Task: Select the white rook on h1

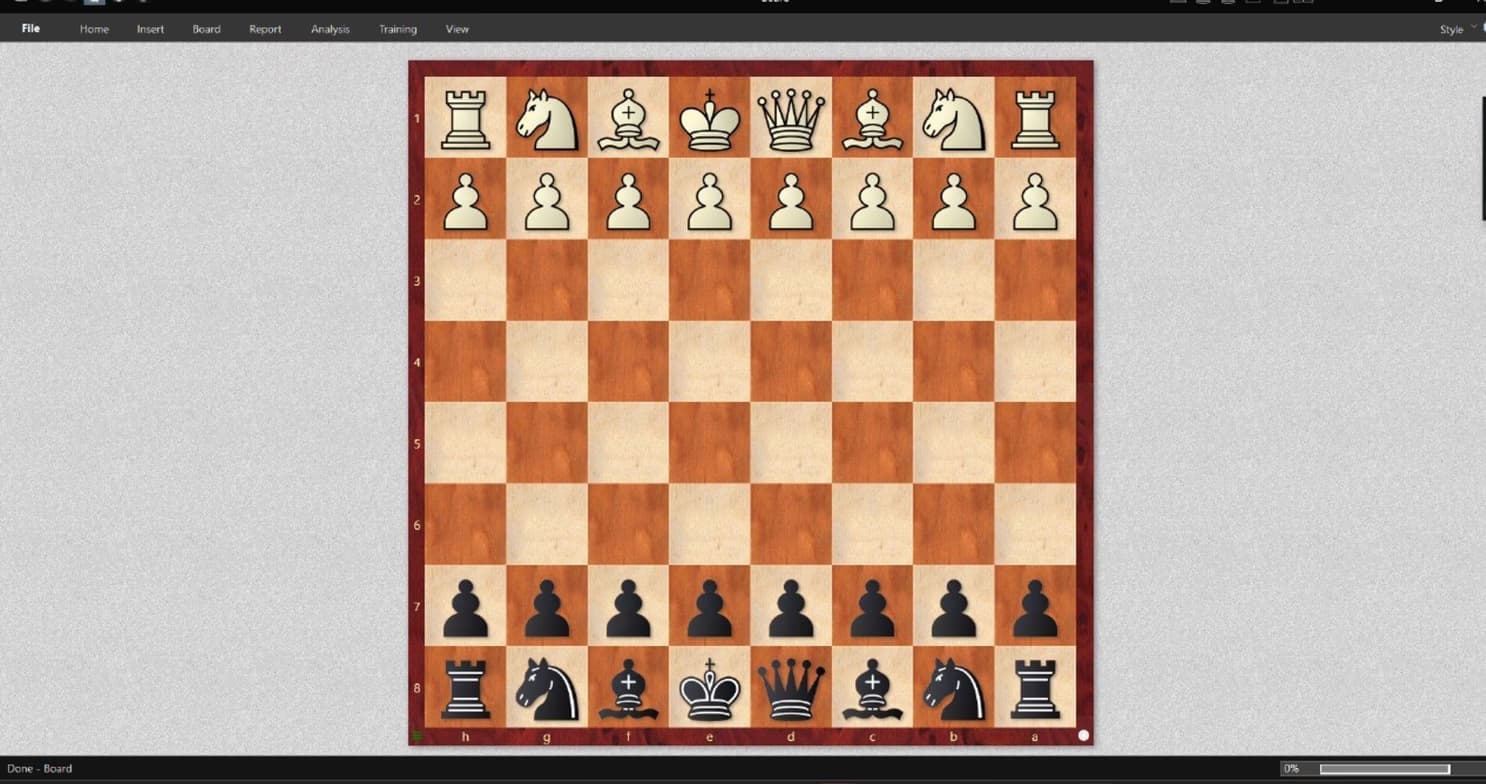Action: pyautogui.click(x=464, y=118)
